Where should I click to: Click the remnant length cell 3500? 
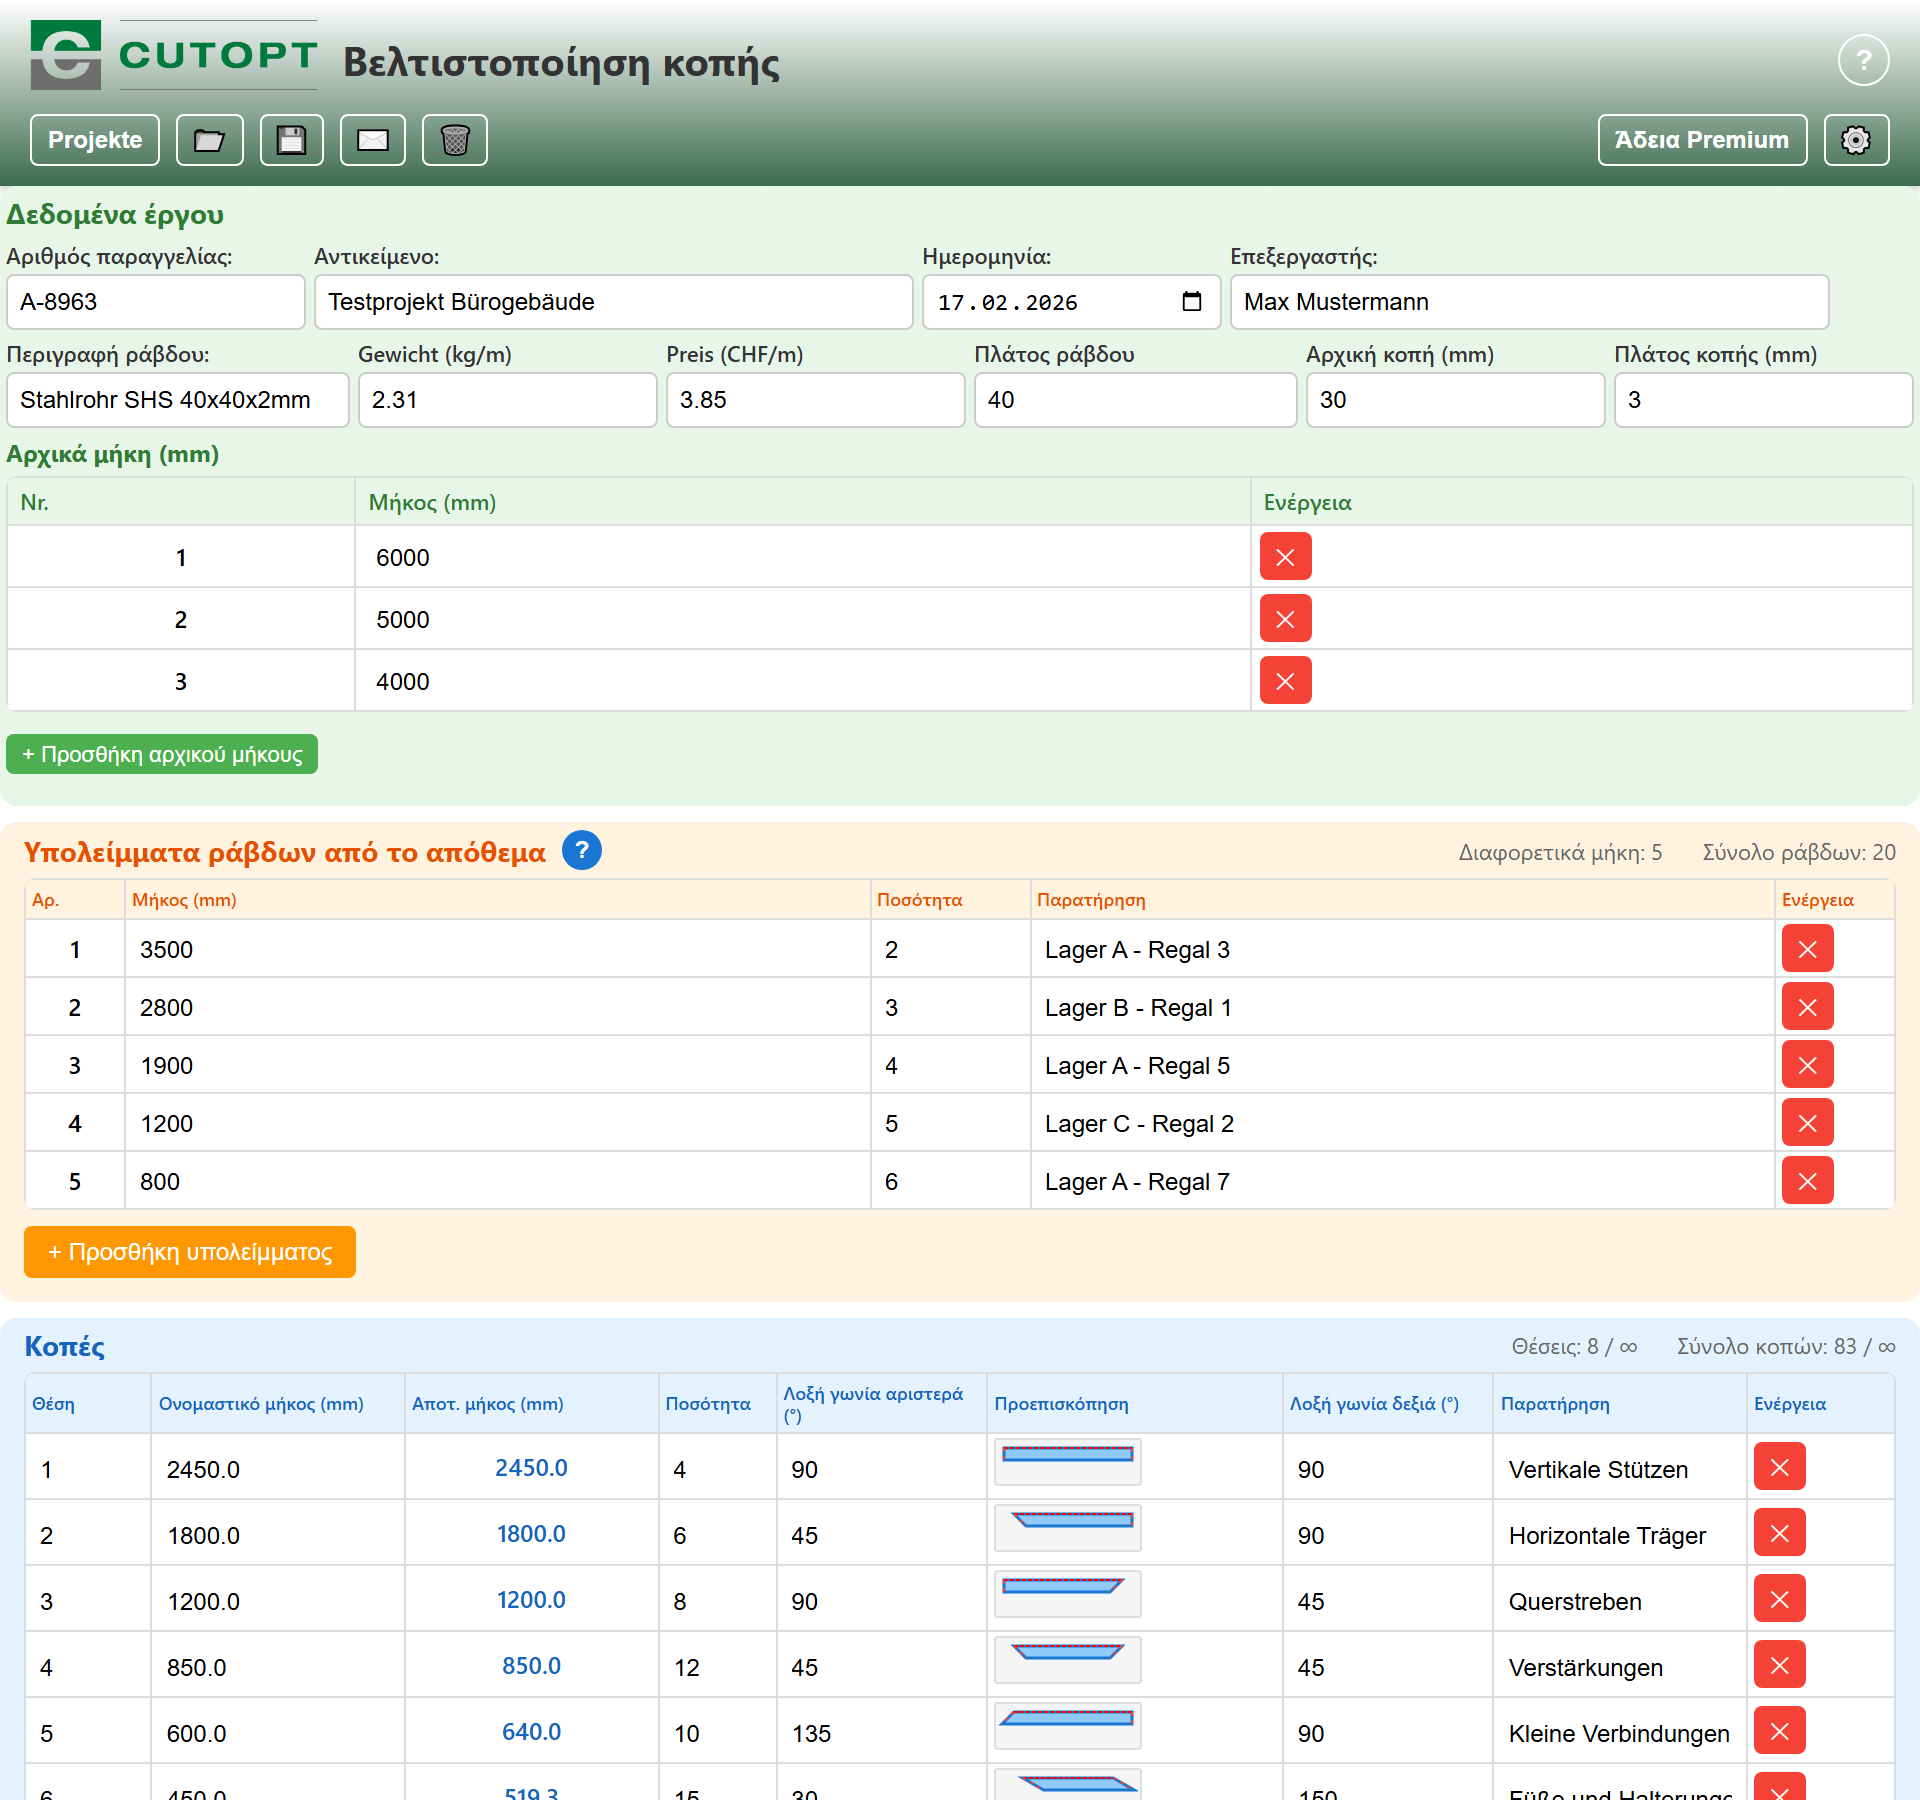[x=498, y=949]
